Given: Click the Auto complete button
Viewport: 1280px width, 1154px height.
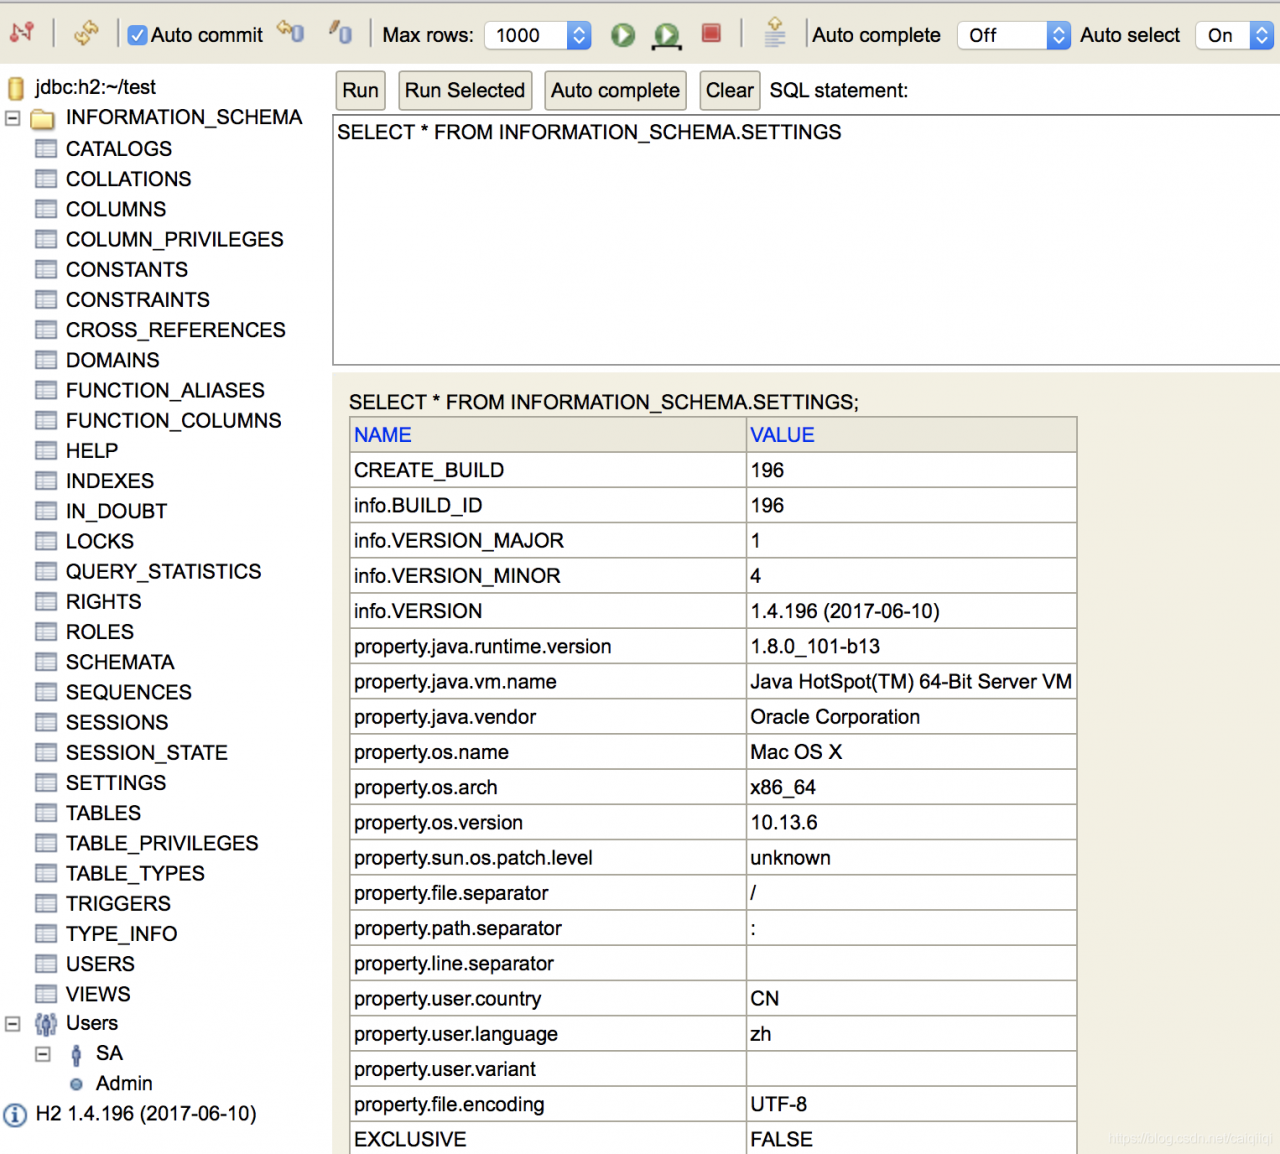Looking at the screenshot, I should [x=616, y=91].
